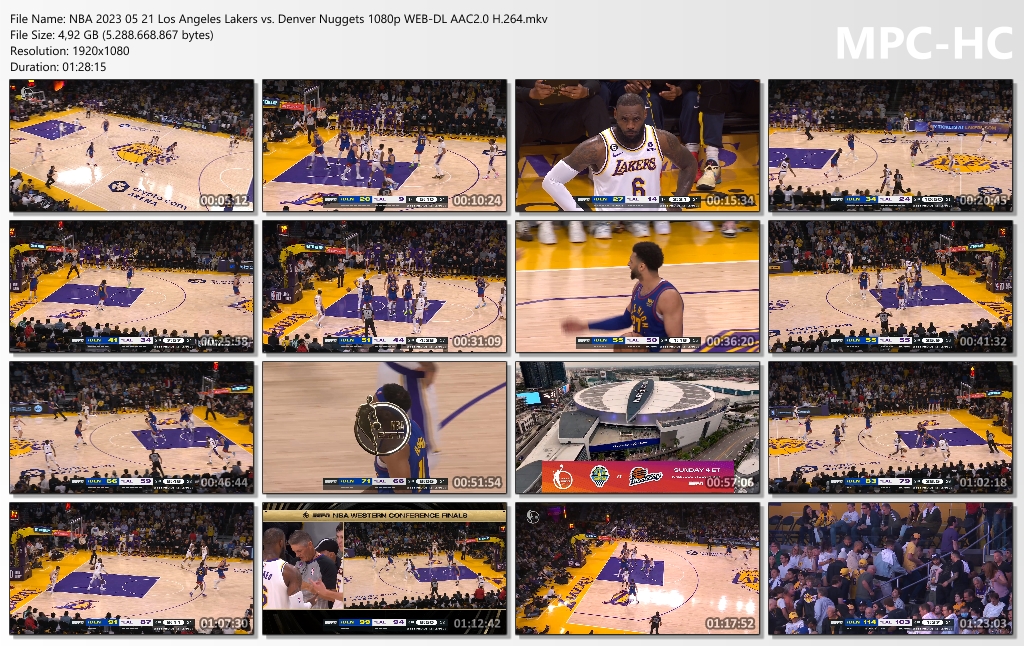Open the thumbnail at 01:02:18
The width and height of the screenshot is (1024, 646).
pyautogui.click(x=891, y=427)
